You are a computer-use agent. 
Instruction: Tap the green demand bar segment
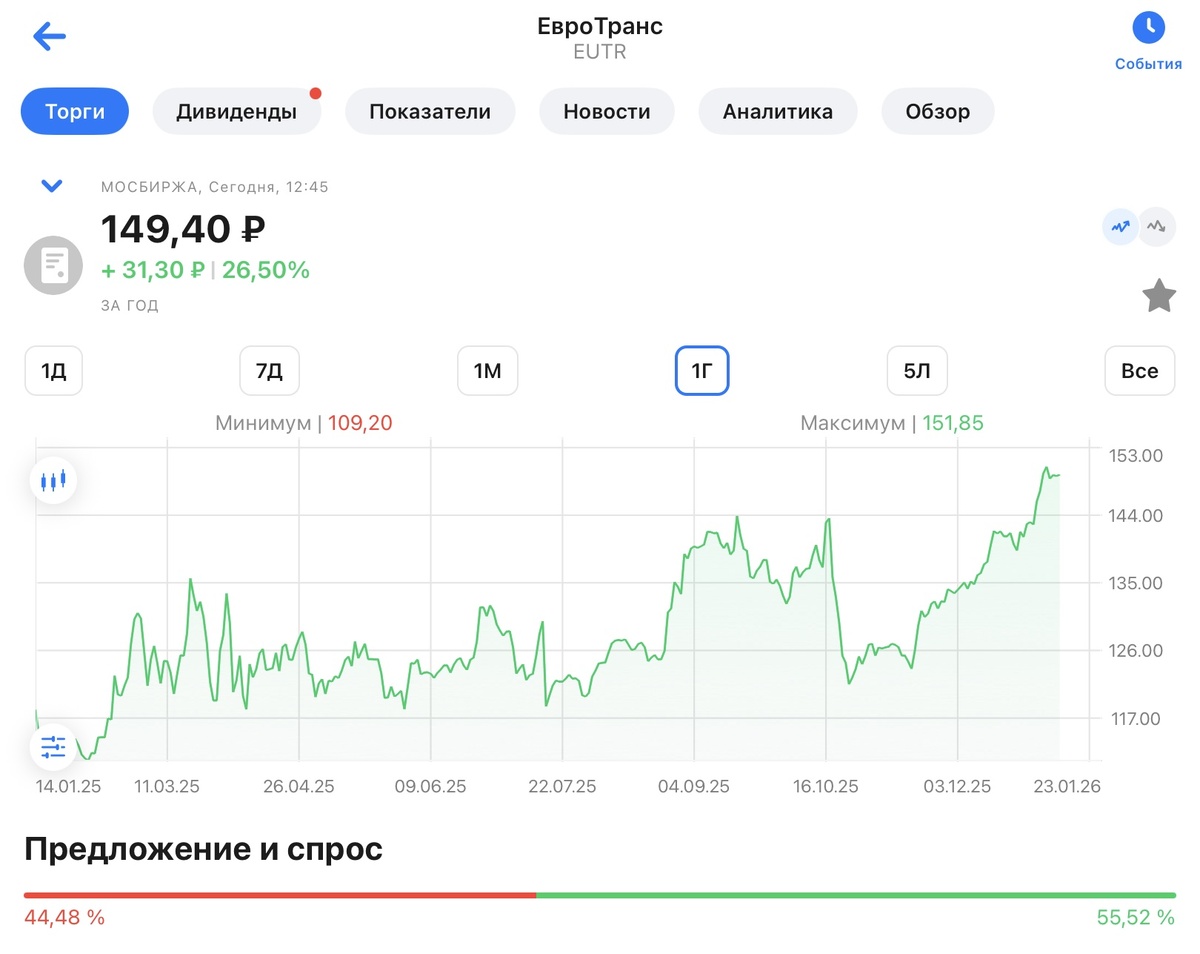[x=856, y=895]
